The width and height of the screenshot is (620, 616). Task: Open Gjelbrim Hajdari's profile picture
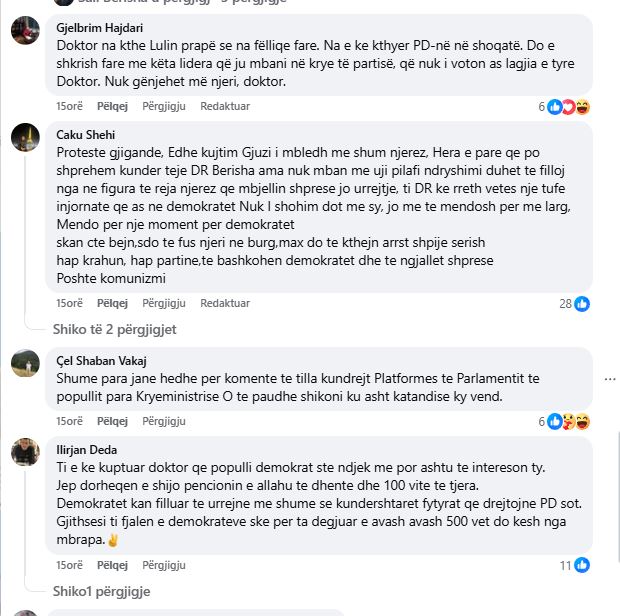tap(25, 31)
